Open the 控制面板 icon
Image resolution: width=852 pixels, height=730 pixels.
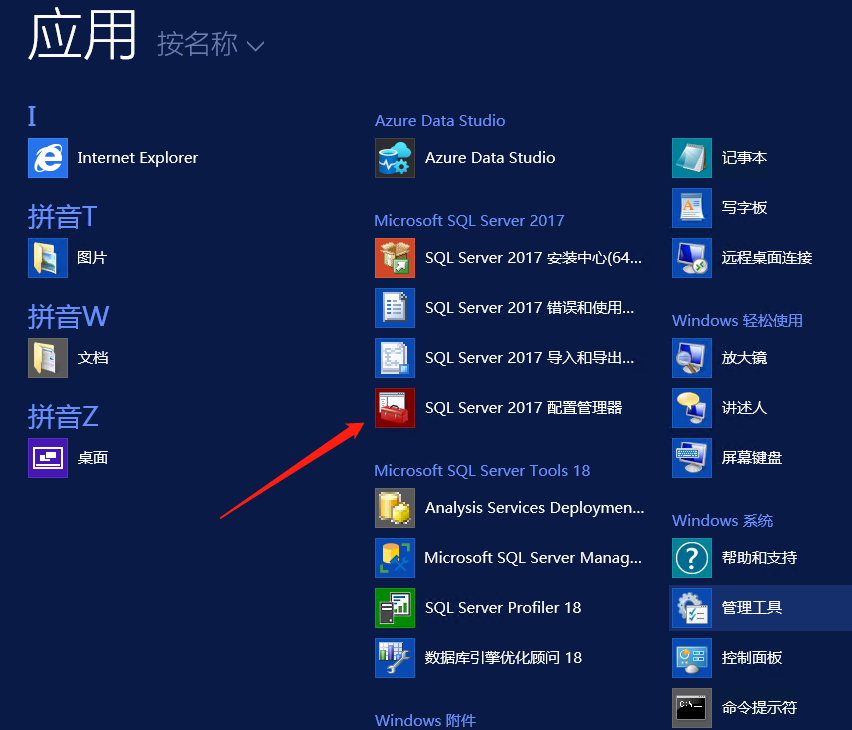click(692, 658)
